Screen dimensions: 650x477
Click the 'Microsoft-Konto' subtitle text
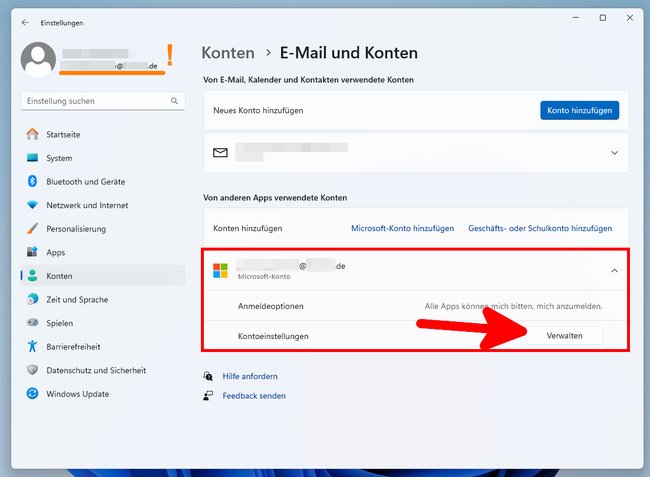[264, 276]
